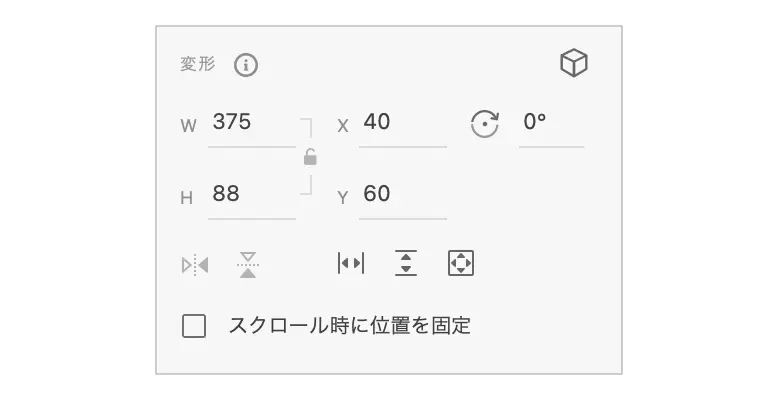Click the height field showing 88
This screenshot has height=400, width=778.
(250, 195)
